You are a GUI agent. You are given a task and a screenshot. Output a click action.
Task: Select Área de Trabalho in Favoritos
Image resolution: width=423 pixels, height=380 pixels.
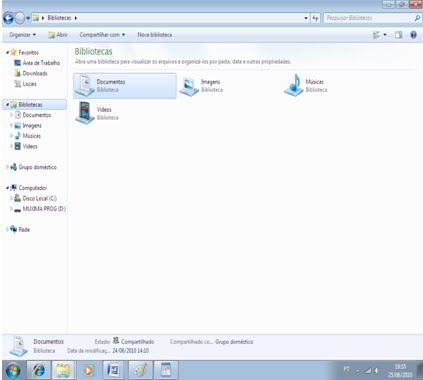coord(37,63)
